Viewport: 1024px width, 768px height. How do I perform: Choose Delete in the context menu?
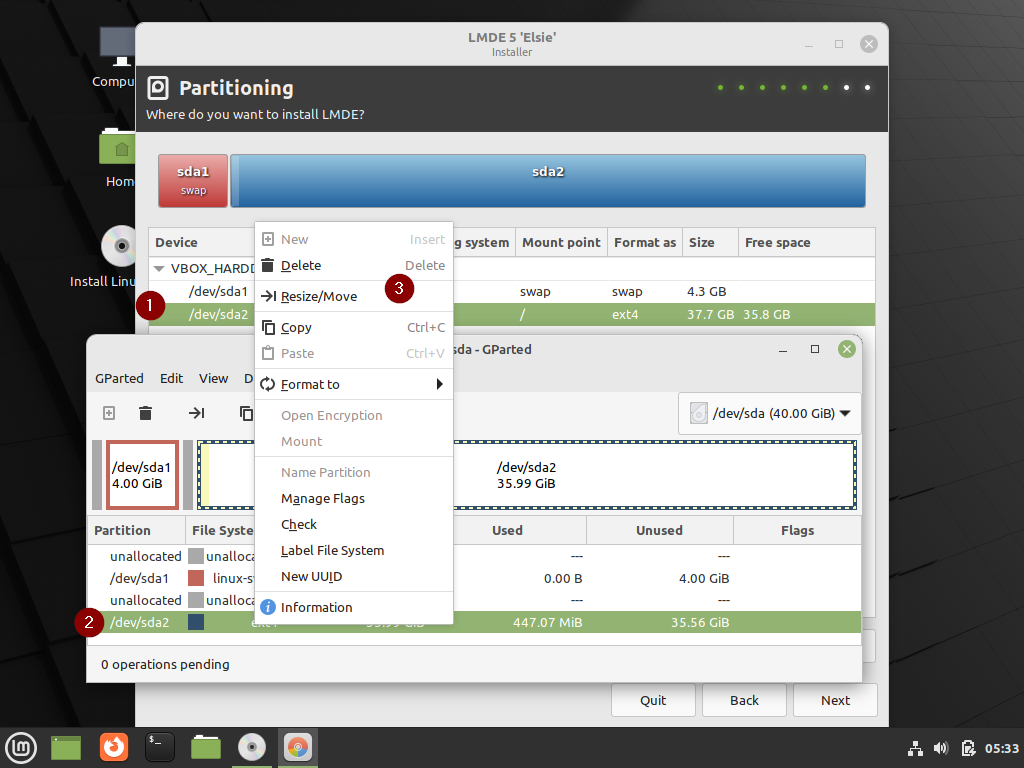point(353,265)
